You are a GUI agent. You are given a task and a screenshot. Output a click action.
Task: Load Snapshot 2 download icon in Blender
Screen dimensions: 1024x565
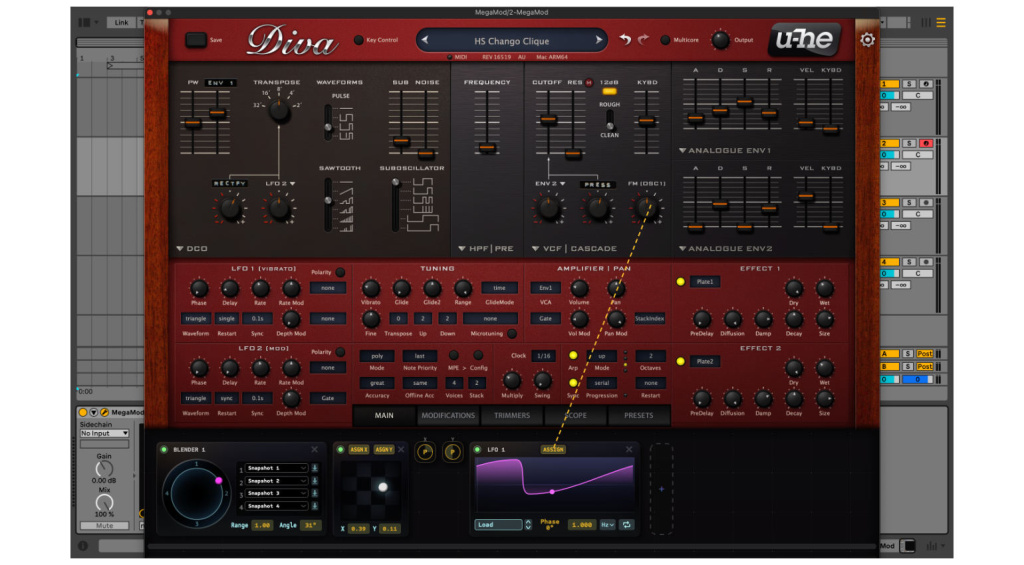pyautogui.click(x=315, y=481)
